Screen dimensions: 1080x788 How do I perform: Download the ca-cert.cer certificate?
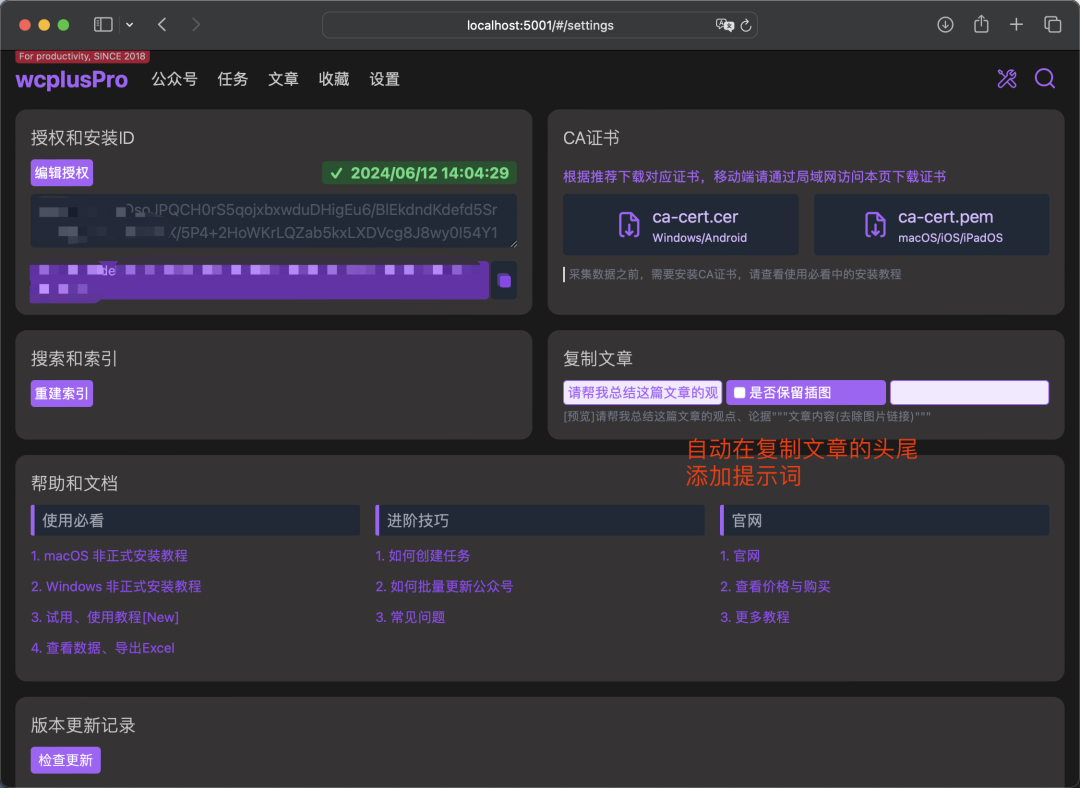[681, 225]
